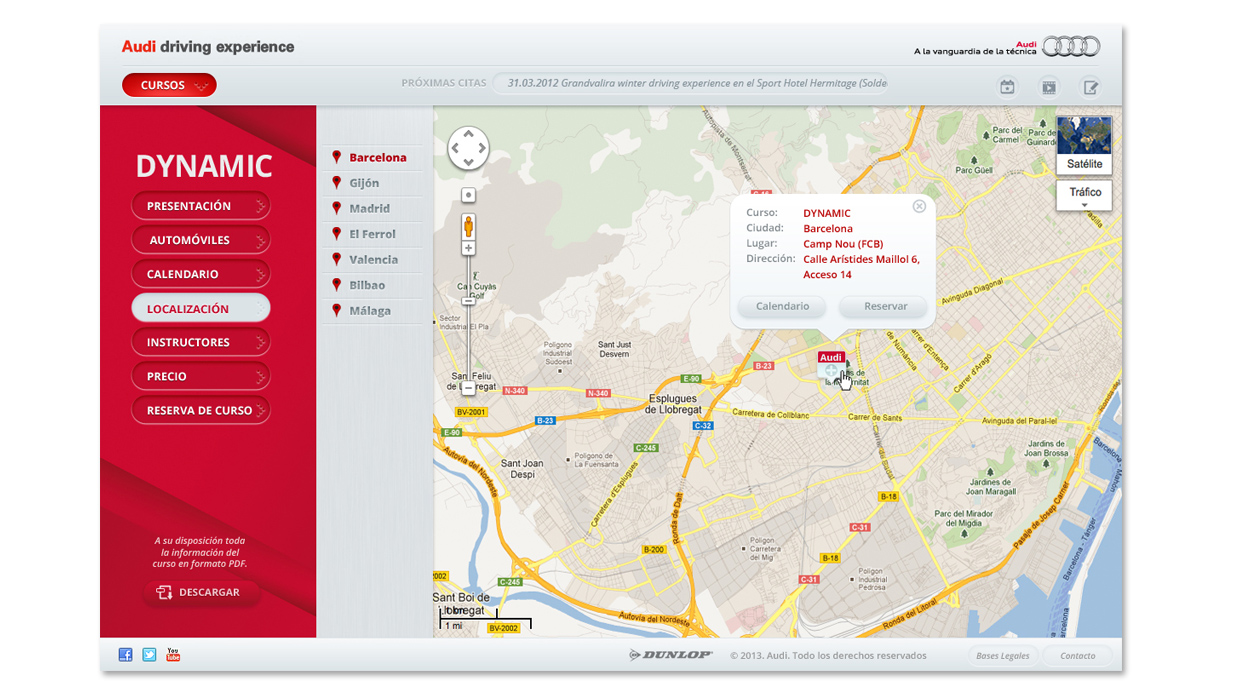
Task: Zoom out with the minus button
Action: coord(468,387)
